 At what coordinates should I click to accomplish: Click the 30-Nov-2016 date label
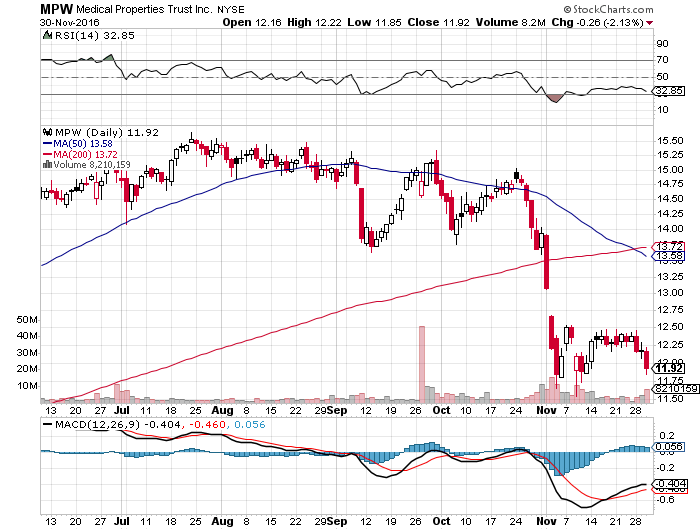tap(70, 23)
